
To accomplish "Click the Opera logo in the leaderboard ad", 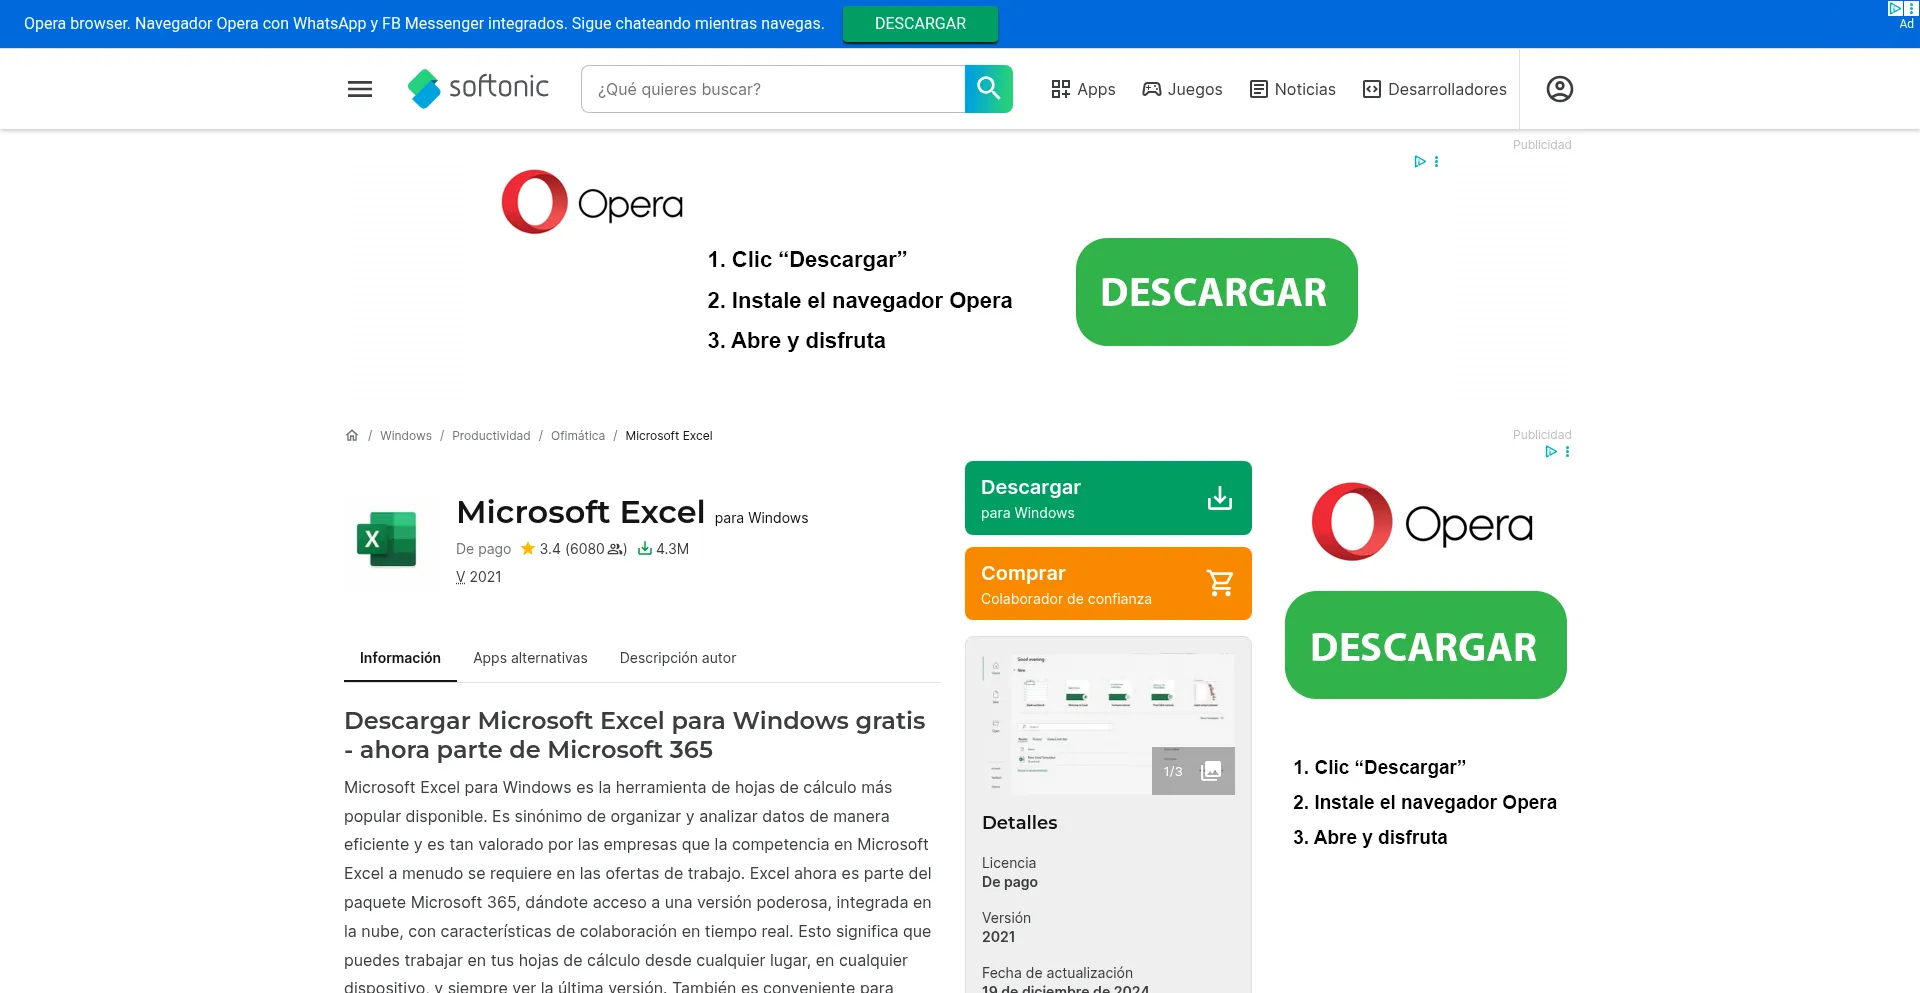I will tap(592, 203).
